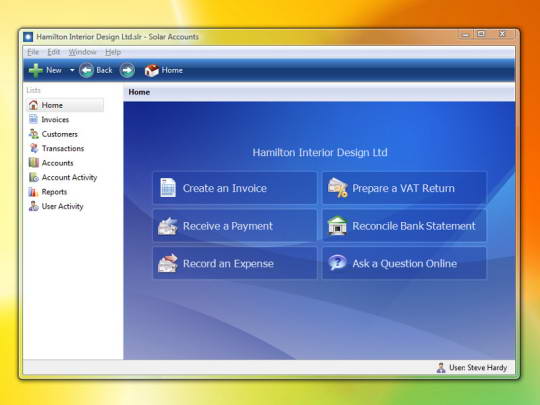
Task: Minimize the Solar Accounts window
Action: (465, 34)
